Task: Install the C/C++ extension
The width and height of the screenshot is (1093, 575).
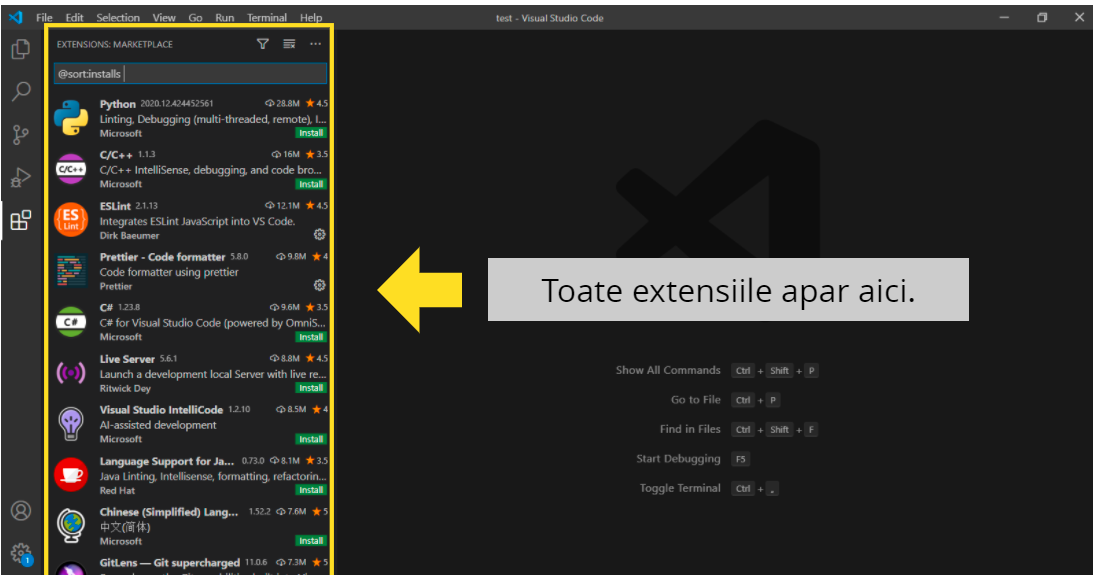Action: click(x=311, y=184)
